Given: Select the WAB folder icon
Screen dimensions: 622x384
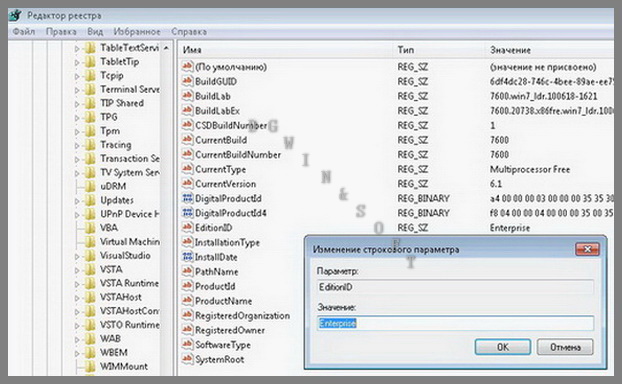Looking at the screenshot, I should [90, 339].
